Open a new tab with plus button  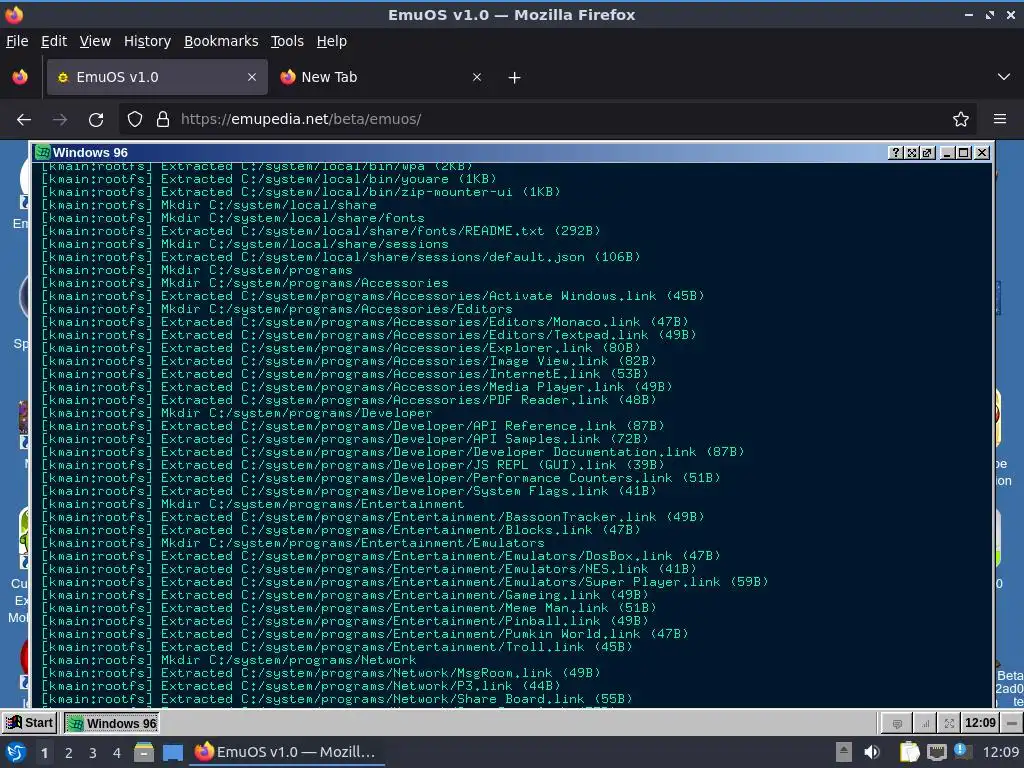click(515, 78)
